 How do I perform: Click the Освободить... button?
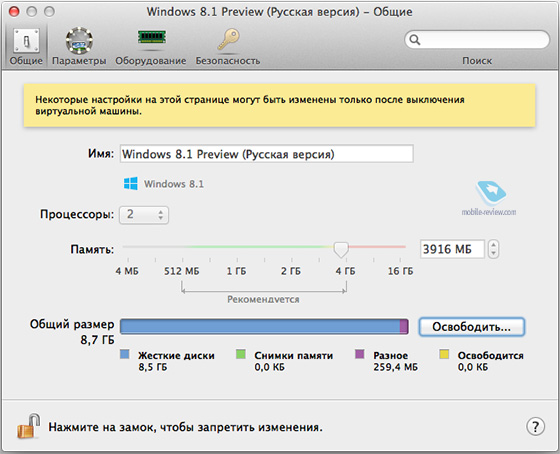471,327
